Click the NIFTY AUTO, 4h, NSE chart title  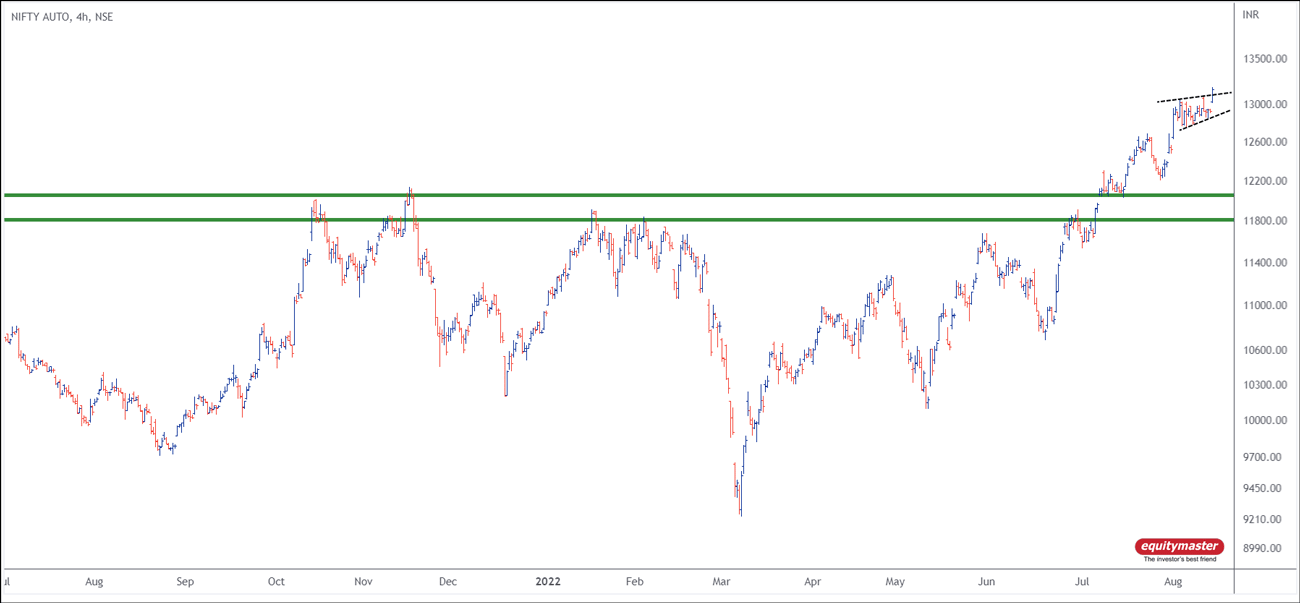pos(62,17)
